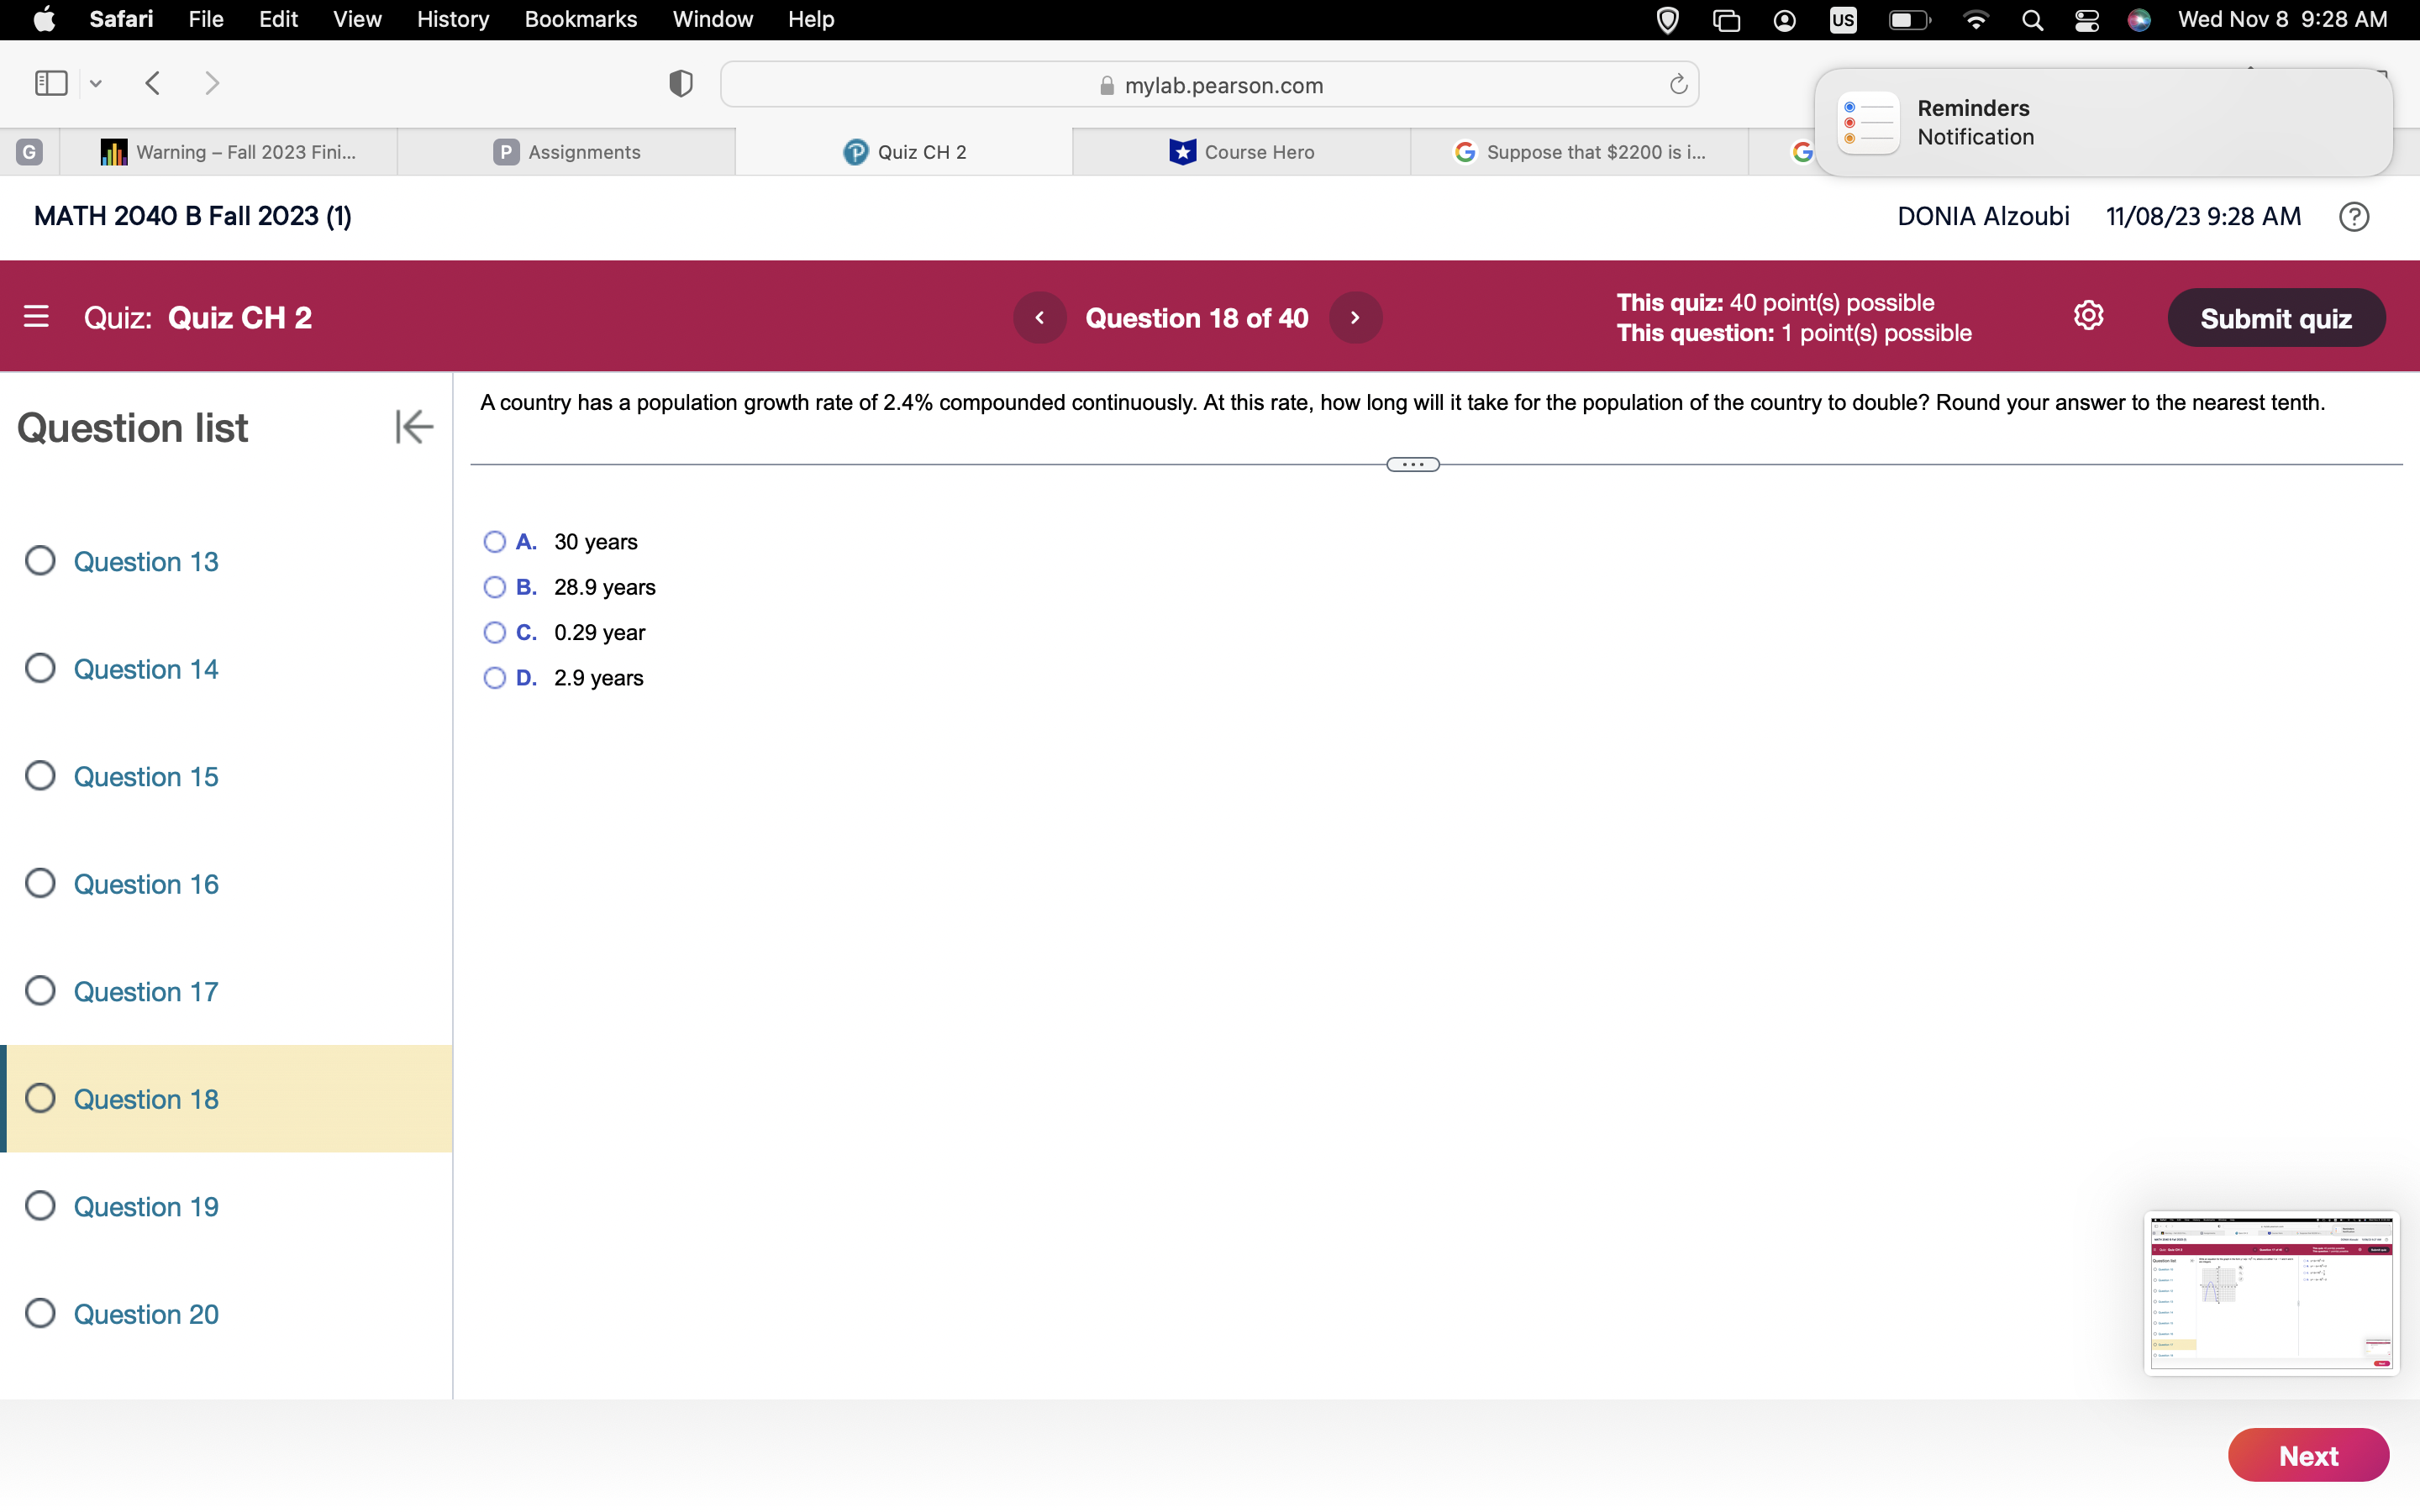Select answer D, 2.9 years
The image size is (2420, 1512).
pos(495,678)
